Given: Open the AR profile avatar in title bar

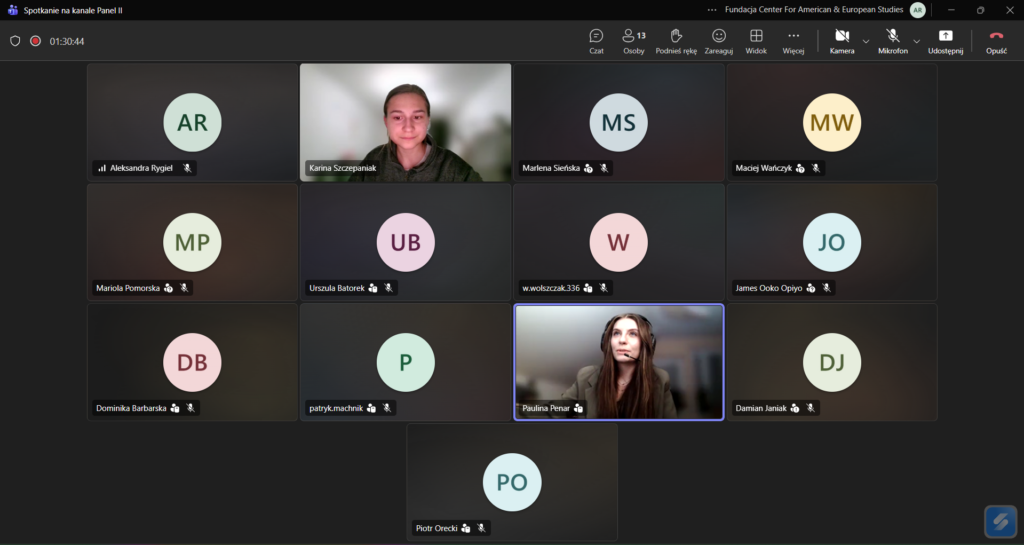Looking at the screenshot, I should [917, 10].
